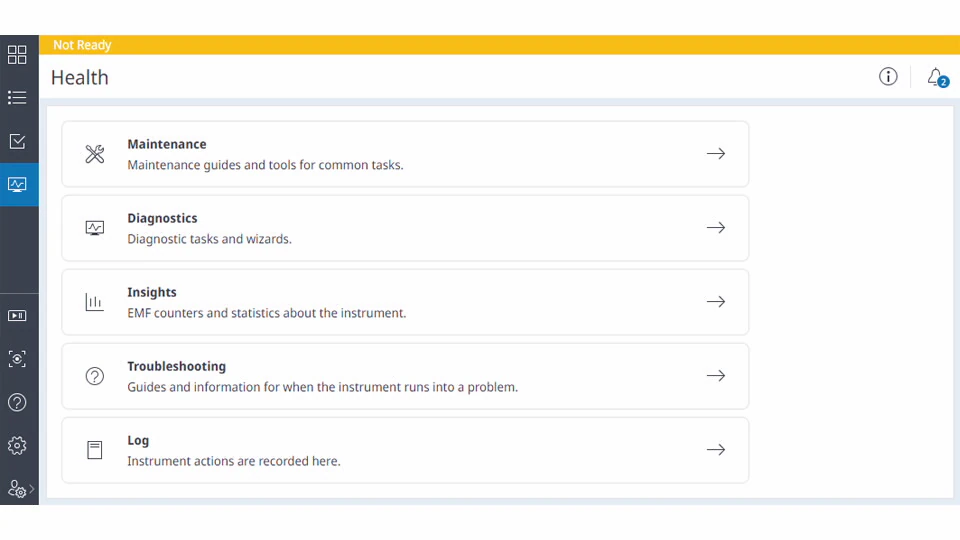The height and width of the screenshot is (540, 960).
Task: Open Troubleshooting via its arrow
Action: (x=716, y=375)
